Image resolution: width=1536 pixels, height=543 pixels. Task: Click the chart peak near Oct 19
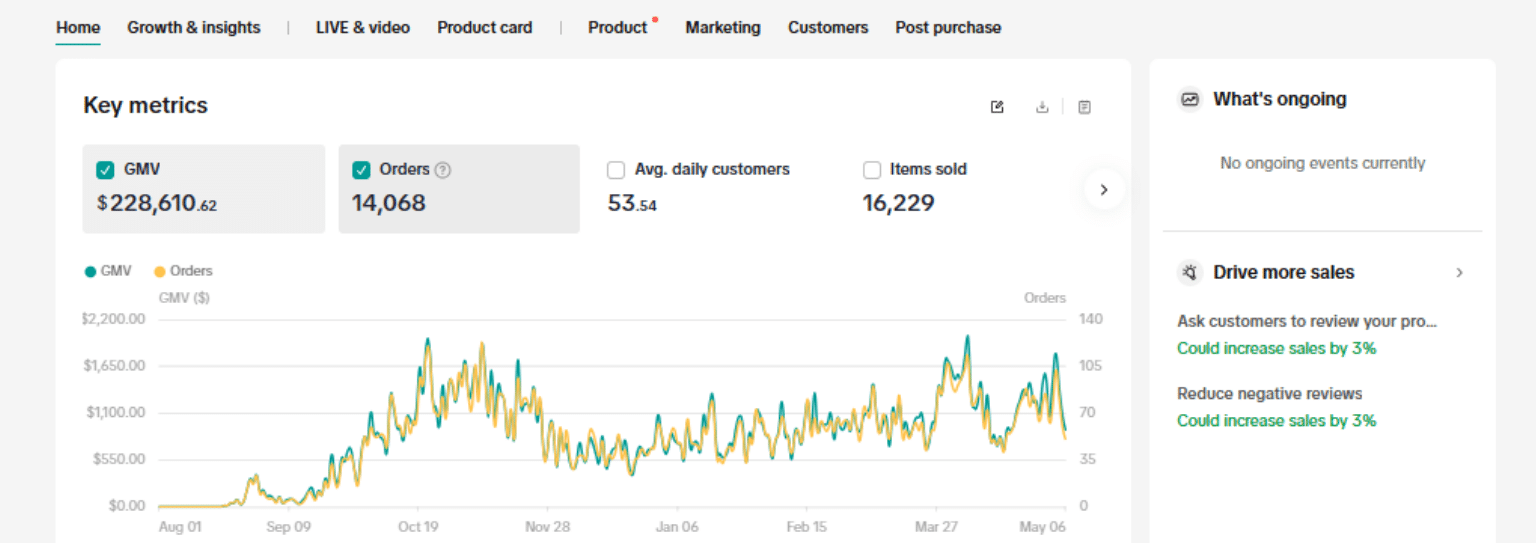click(428, 340)
